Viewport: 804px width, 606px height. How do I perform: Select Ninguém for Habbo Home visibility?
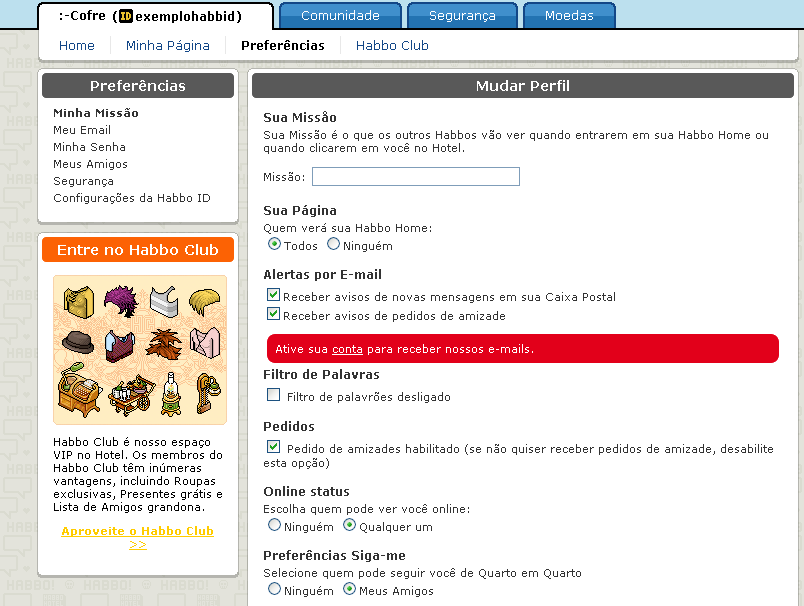click(x=333, y=244)
